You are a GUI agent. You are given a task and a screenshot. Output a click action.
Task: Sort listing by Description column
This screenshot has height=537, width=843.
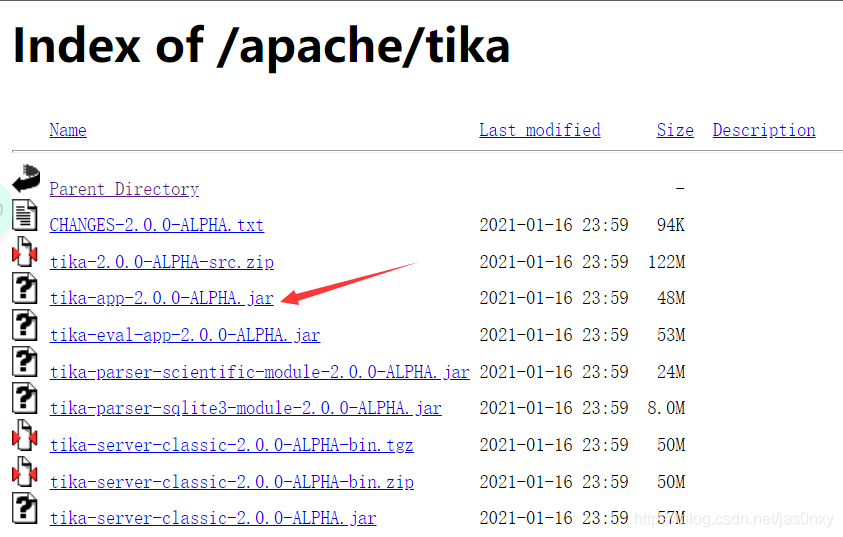[764, 130]
